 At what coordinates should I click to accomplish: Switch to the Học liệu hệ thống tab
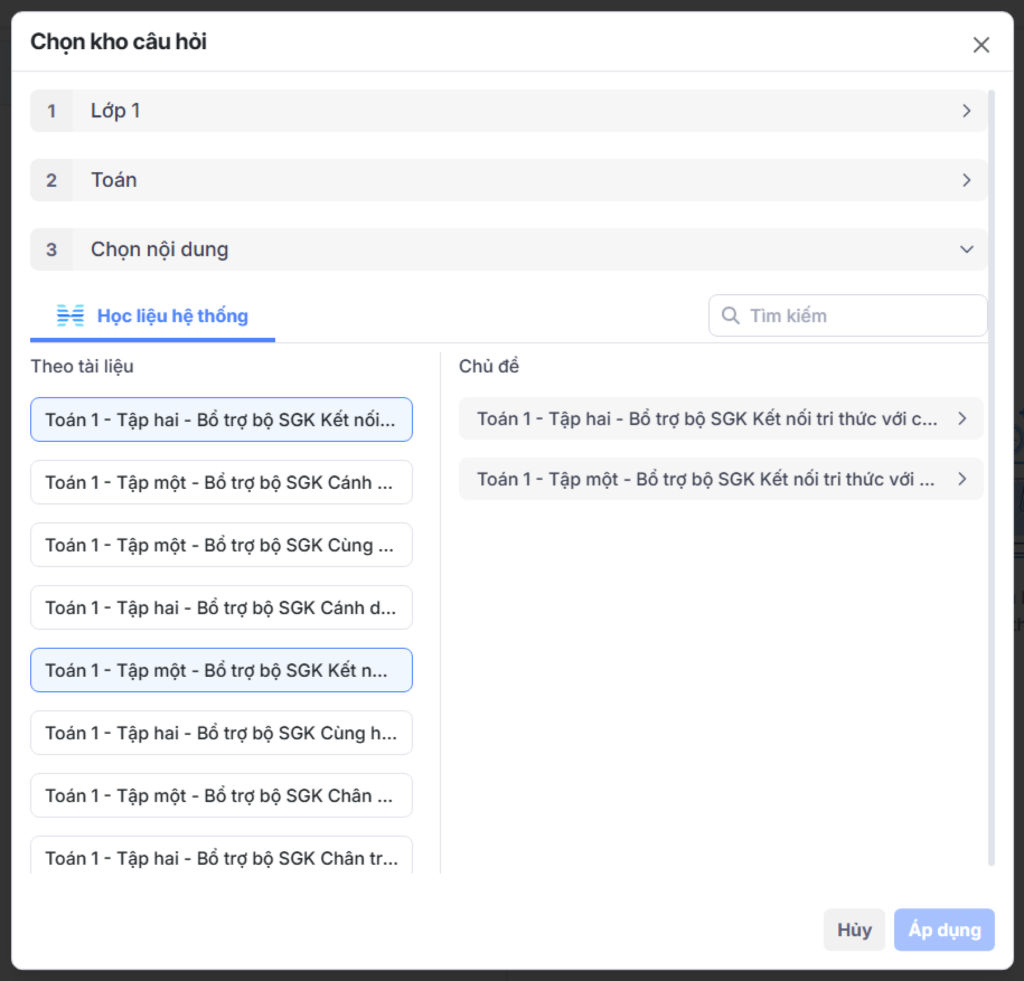[x=153, y=317]
